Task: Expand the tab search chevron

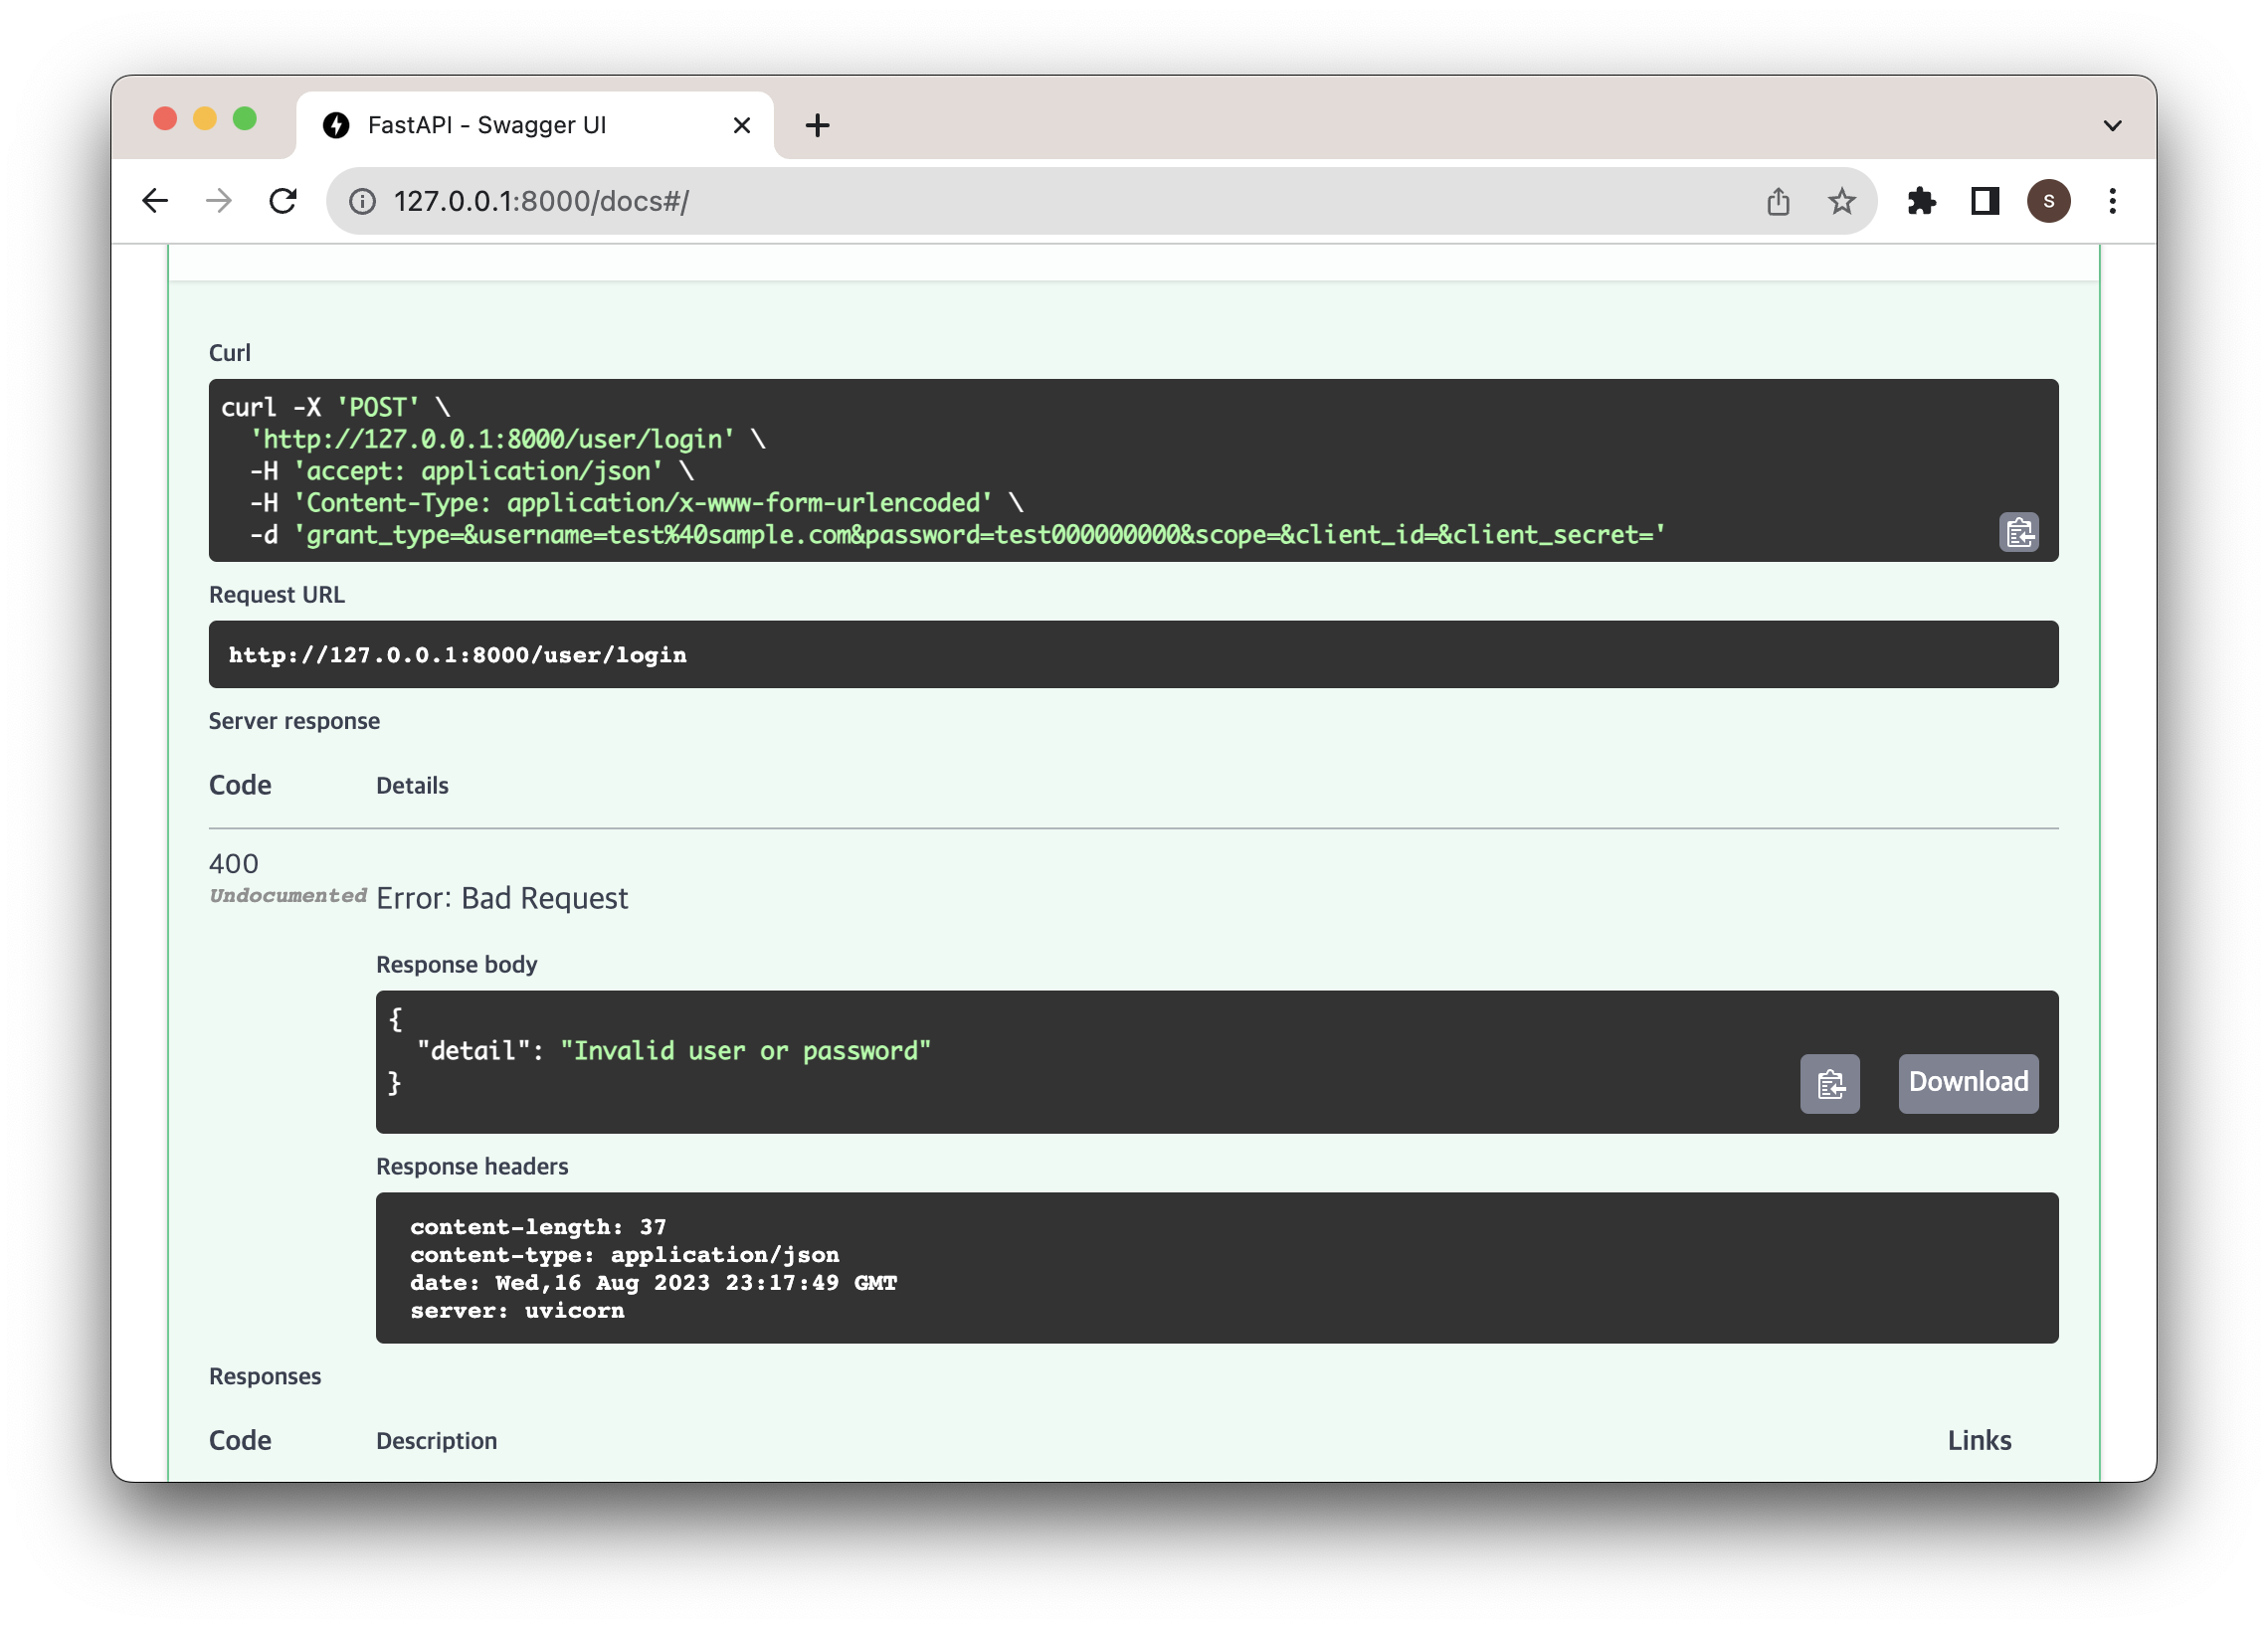Action: [x=2112, y=125]
